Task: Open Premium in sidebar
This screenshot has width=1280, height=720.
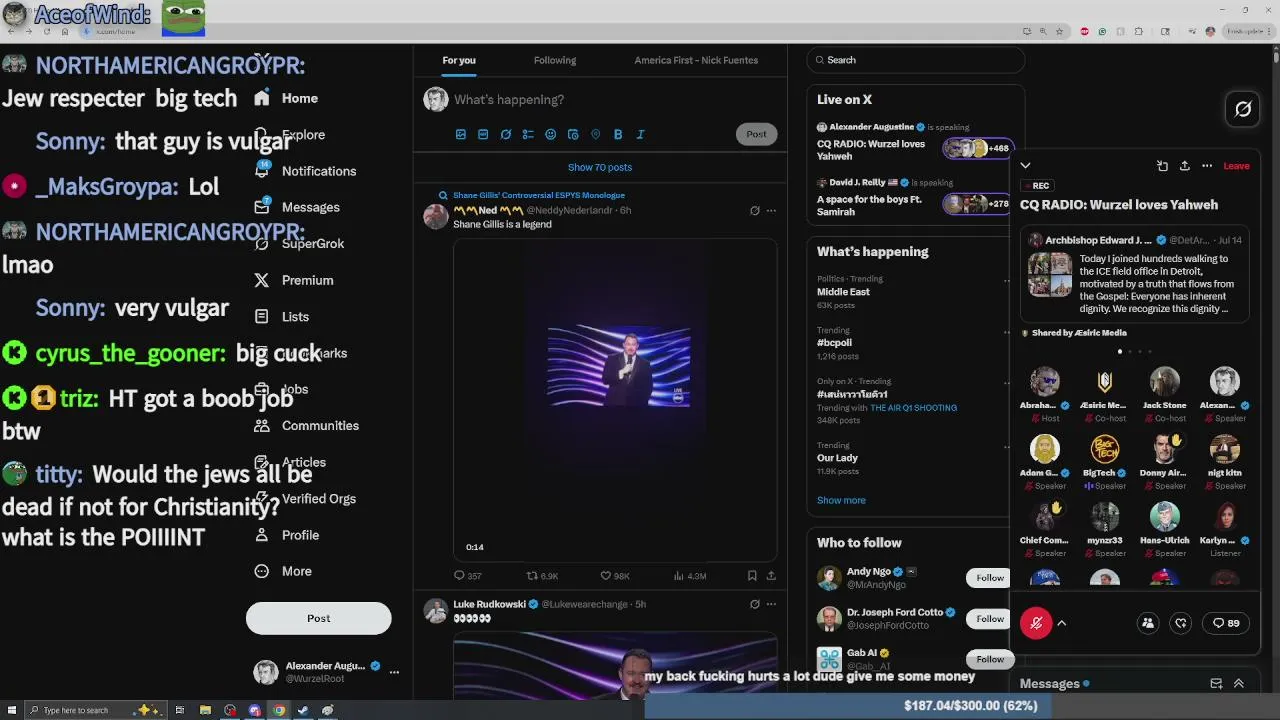Action: 294,280
